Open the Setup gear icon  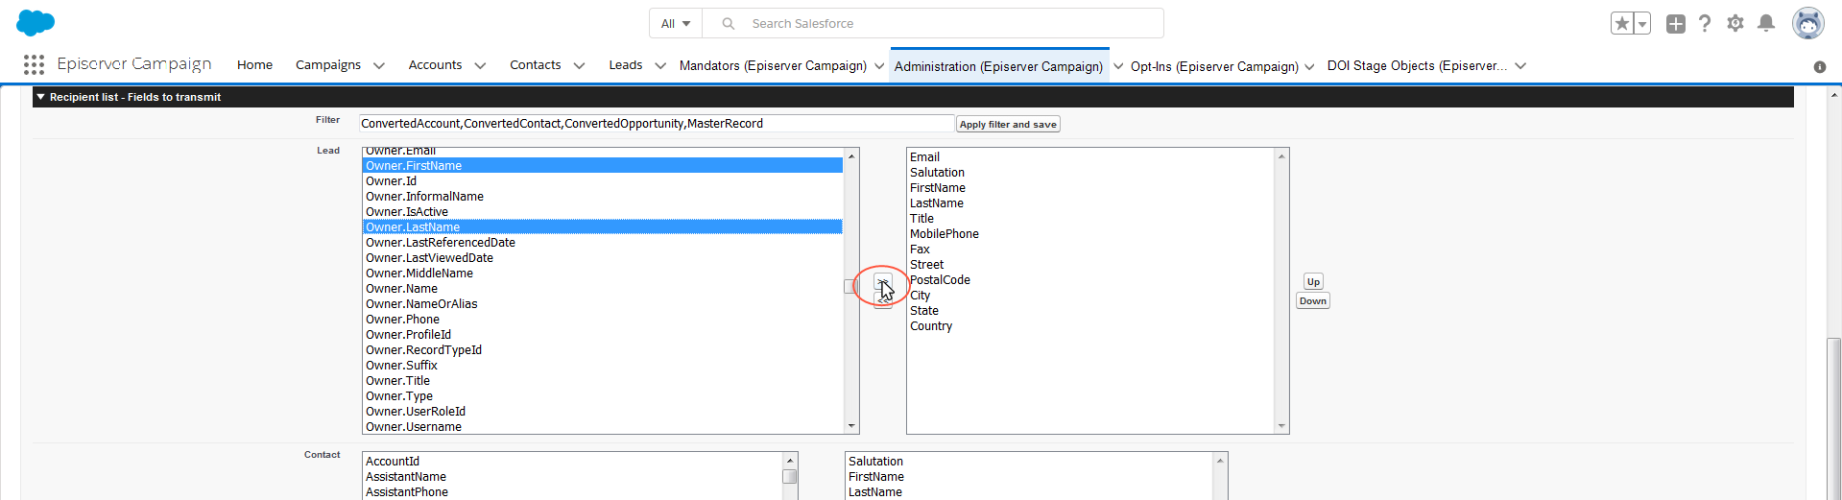pos(1735,24)
